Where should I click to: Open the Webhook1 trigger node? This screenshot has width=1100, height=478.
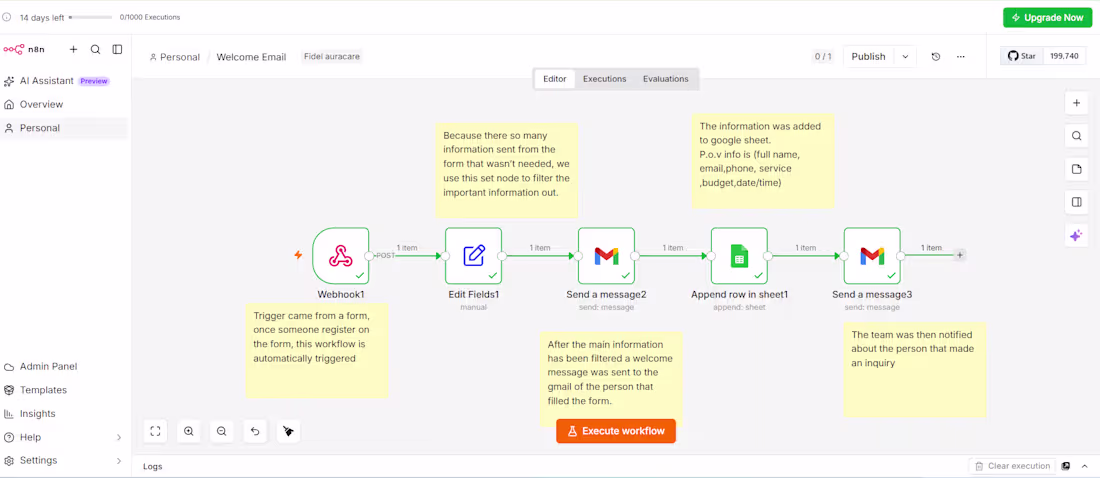pos(341,255)
